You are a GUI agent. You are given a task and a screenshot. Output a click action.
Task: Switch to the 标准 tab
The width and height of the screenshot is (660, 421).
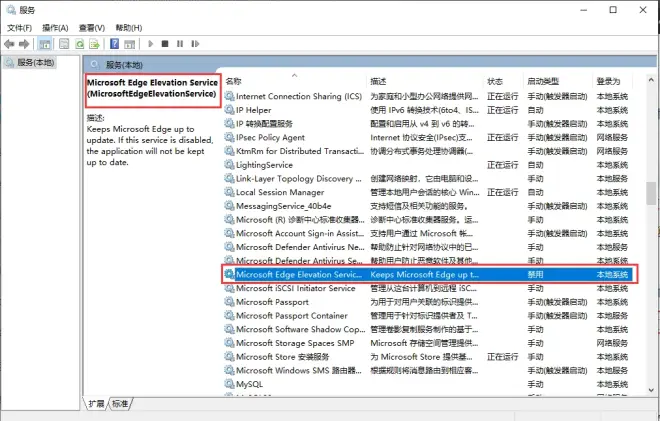[x=120, y=404]
